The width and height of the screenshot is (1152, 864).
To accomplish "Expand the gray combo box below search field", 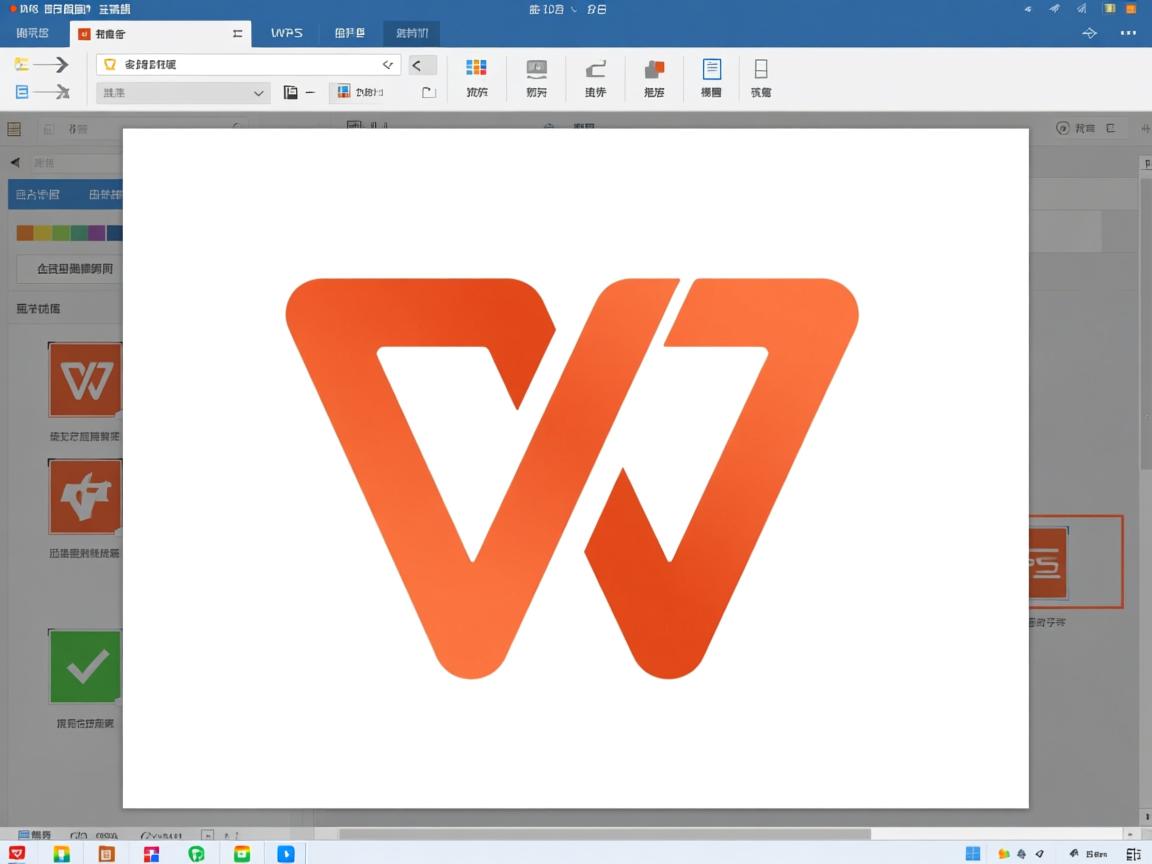I will 183,93.
